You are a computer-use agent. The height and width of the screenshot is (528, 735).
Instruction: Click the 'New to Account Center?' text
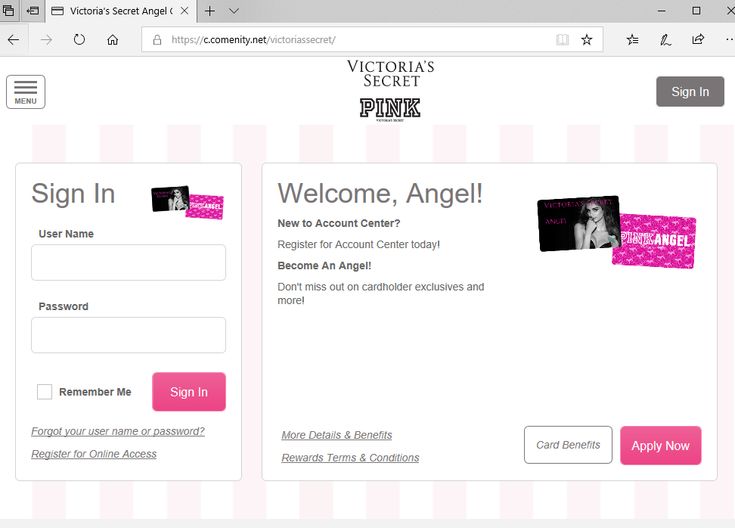pyautogui.click(x=339, y=223)
